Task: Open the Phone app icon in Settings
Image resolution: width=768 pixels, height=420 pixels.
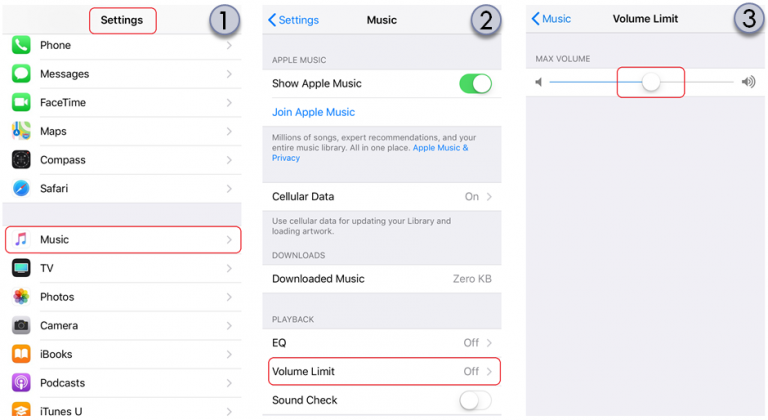Action: 21,45
